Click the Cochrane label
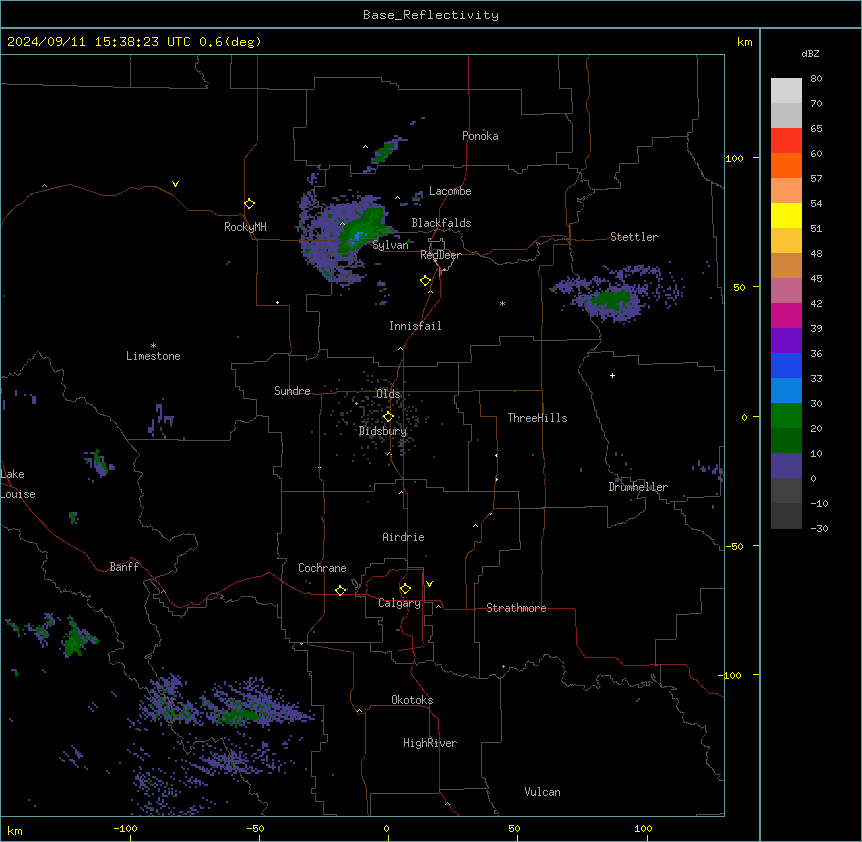The width and height of the screenshot is (862, 842). (x=322, y=568)
